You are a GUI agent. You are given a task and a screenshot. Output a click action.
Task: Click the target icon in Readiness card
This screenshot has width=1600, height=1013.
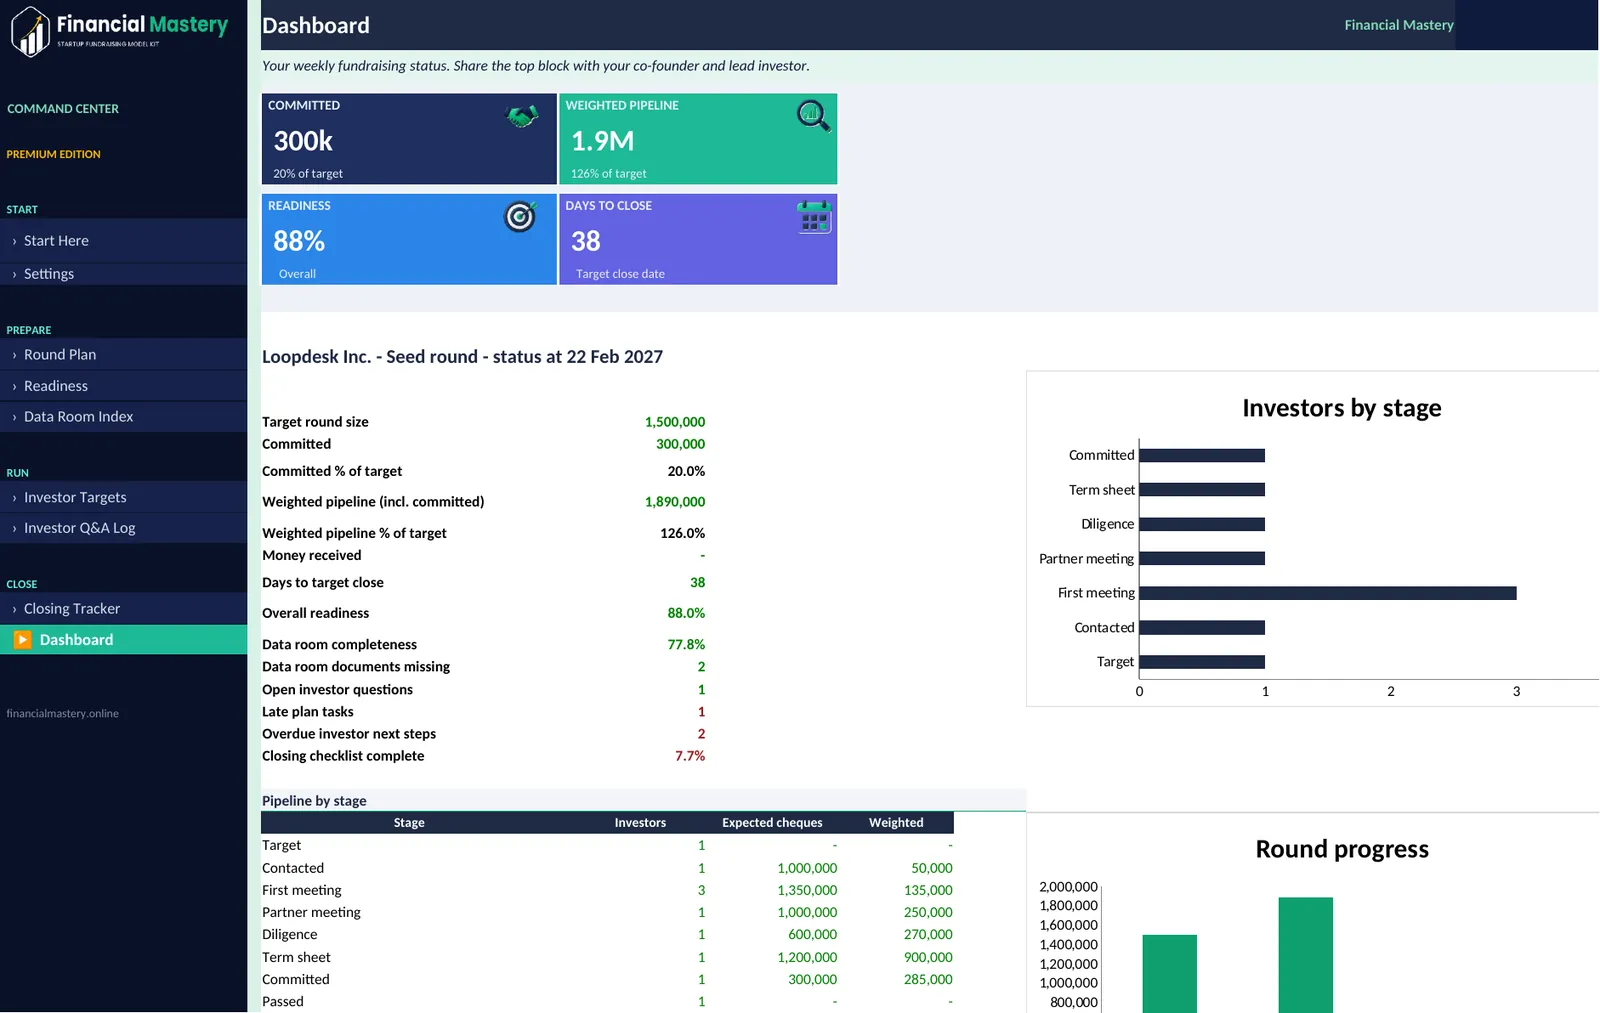[520, 216]
